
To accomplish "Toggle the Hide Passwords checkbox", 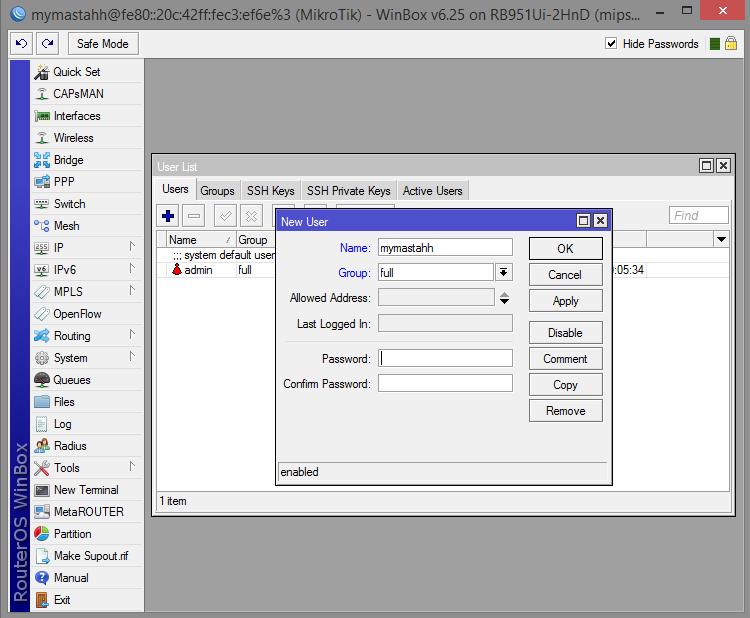I will (x=611, y=44).
